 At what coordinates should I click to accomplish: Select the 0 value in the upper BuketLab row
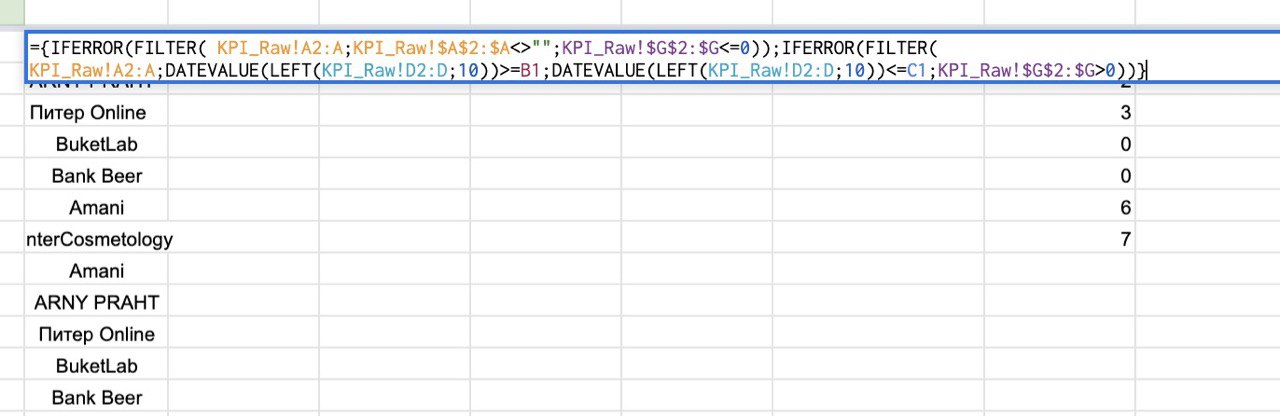click(x=1059, y=144)
